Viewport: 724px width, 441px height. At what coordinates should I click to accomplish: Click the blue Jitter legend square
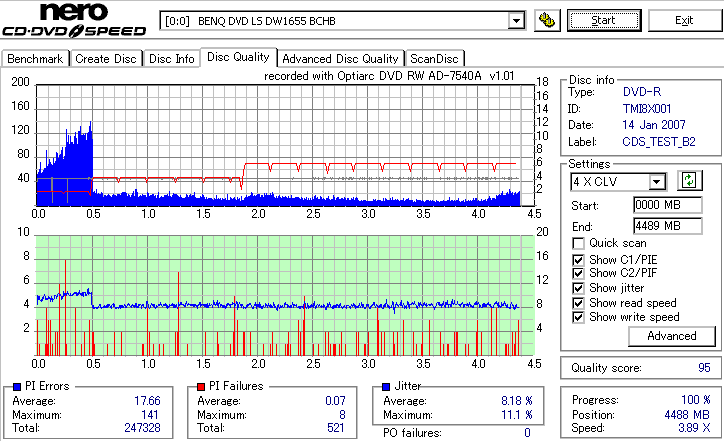(x=386, y=387)
